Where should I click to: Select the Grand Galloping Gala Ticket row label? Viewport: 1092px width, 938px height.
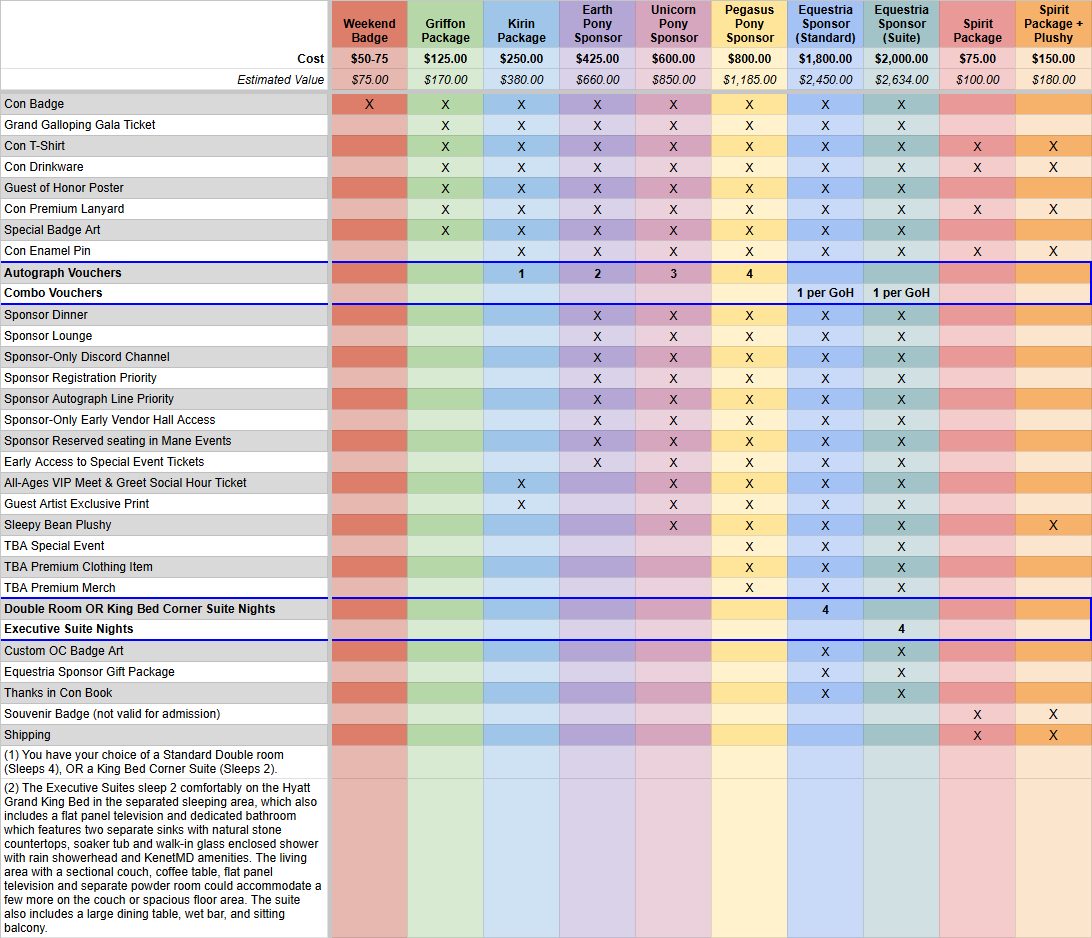click(x=80, y=125)
